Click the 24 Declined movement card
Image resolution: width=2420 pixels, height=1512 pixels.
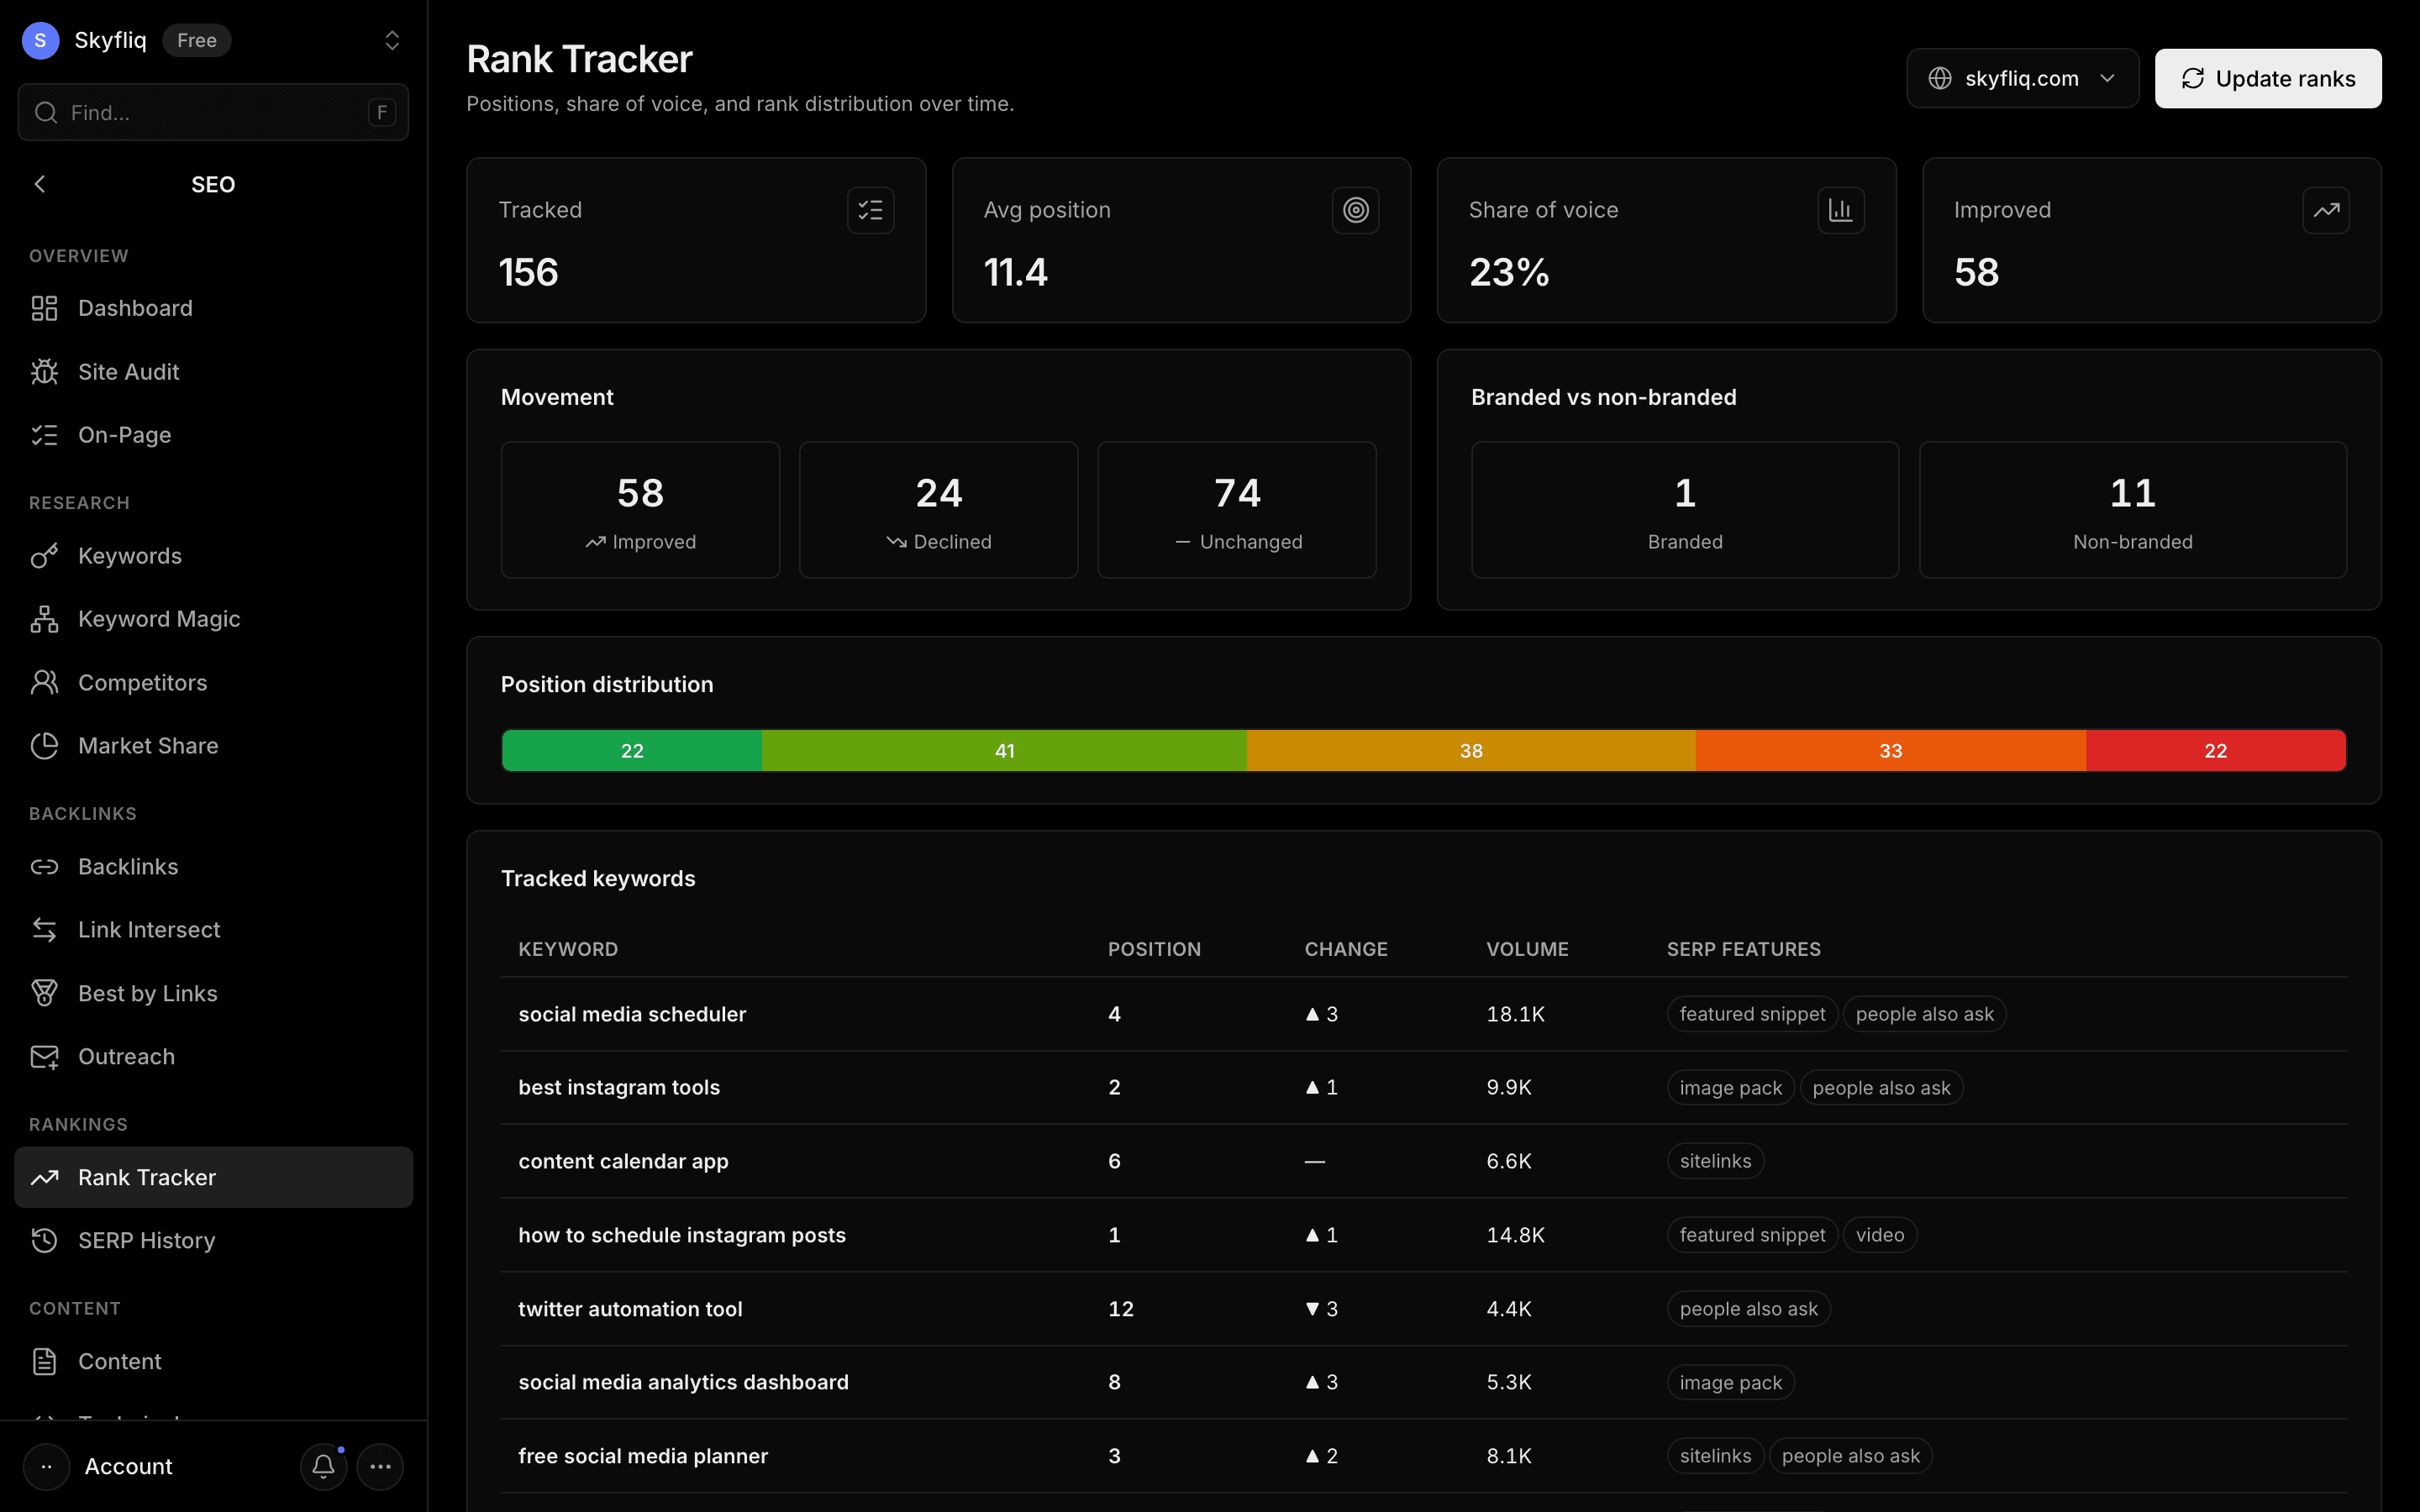click(938, 510)
